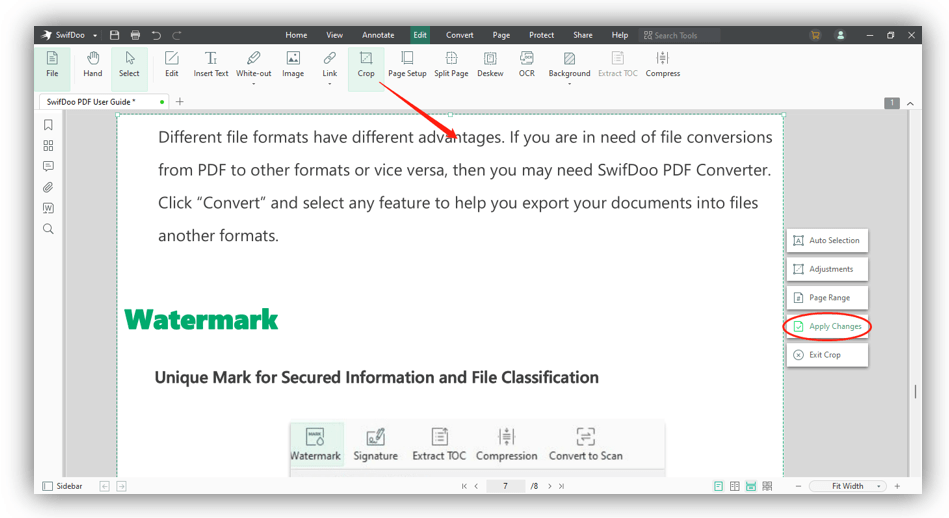Choose Page Range for cropping
Image resolution: width=949 pixels, height=518 pixels.
(827, 298)
